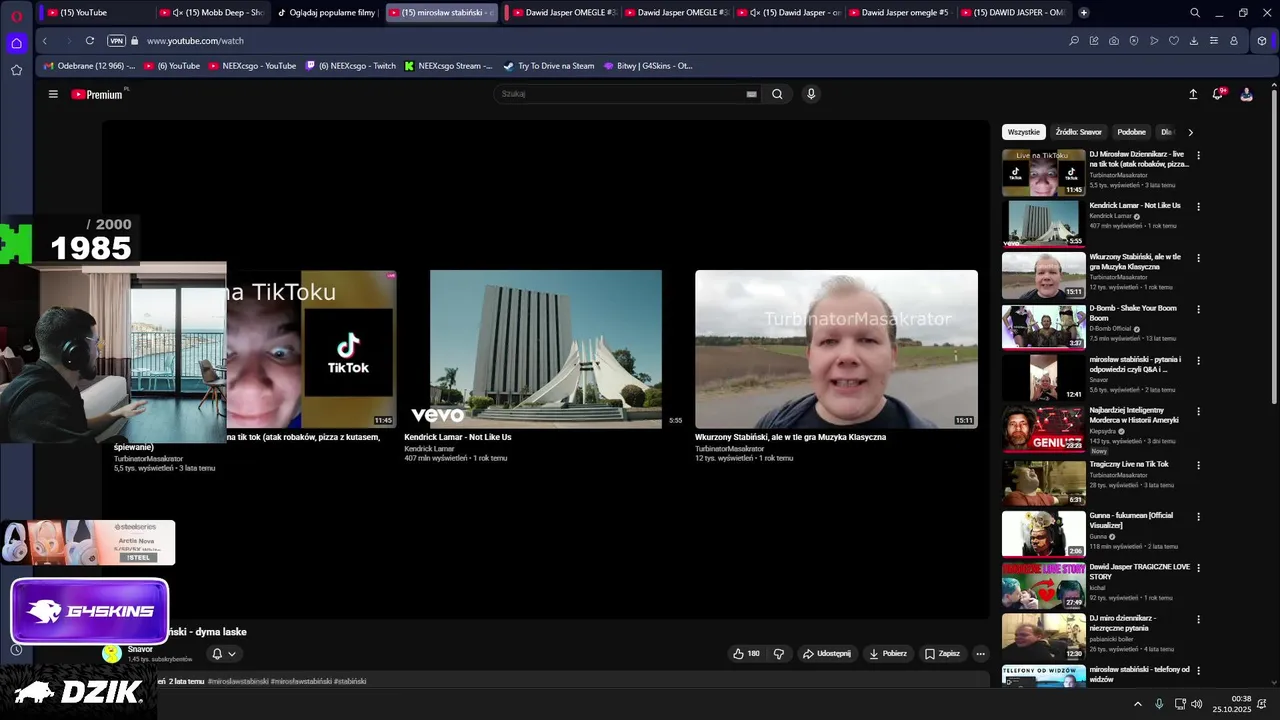Open 'NEEXcsgo - Twitch' bookmark
Viewport: 1280px width, 720px height.
pos(350,66)
